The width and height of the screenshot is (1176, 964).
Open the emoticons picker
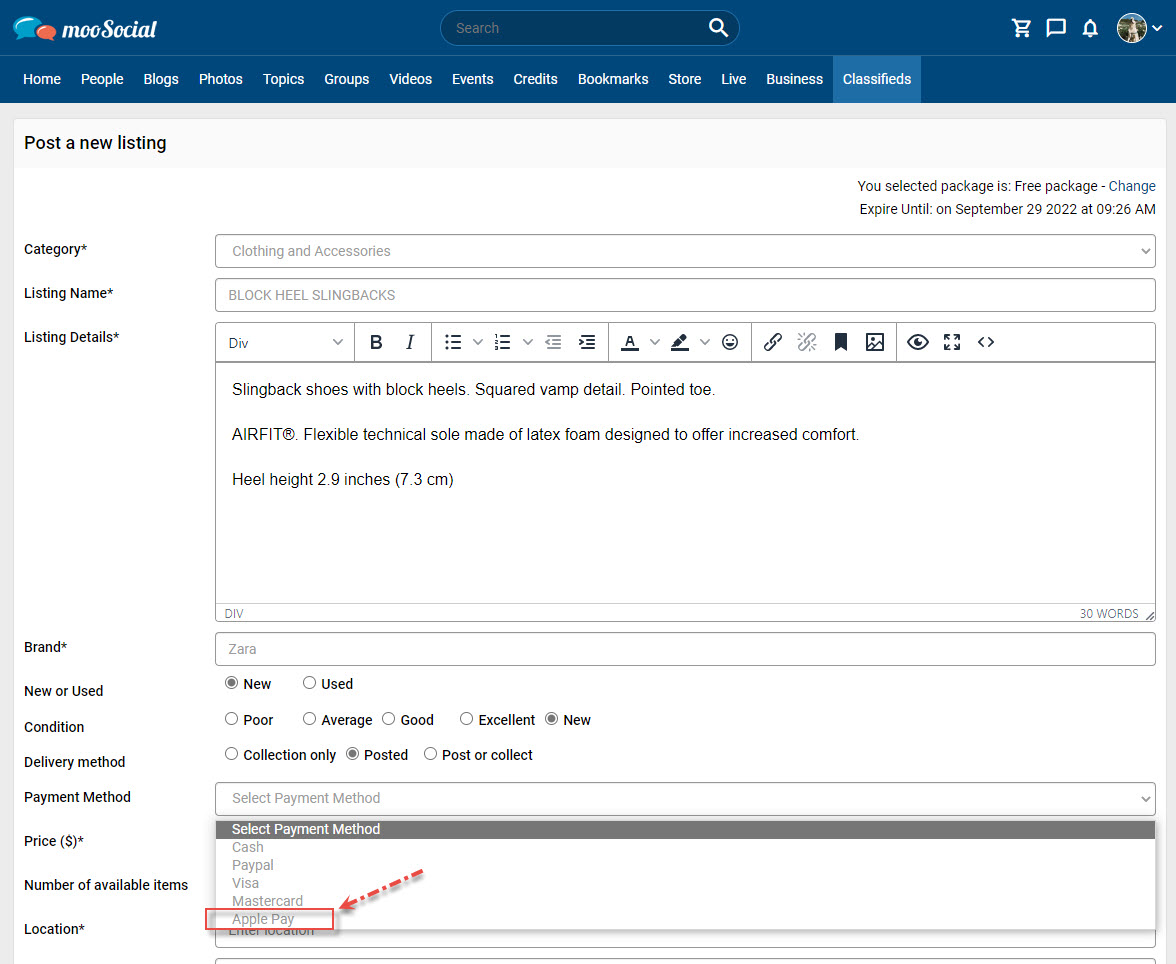click(x=730, y=342)
